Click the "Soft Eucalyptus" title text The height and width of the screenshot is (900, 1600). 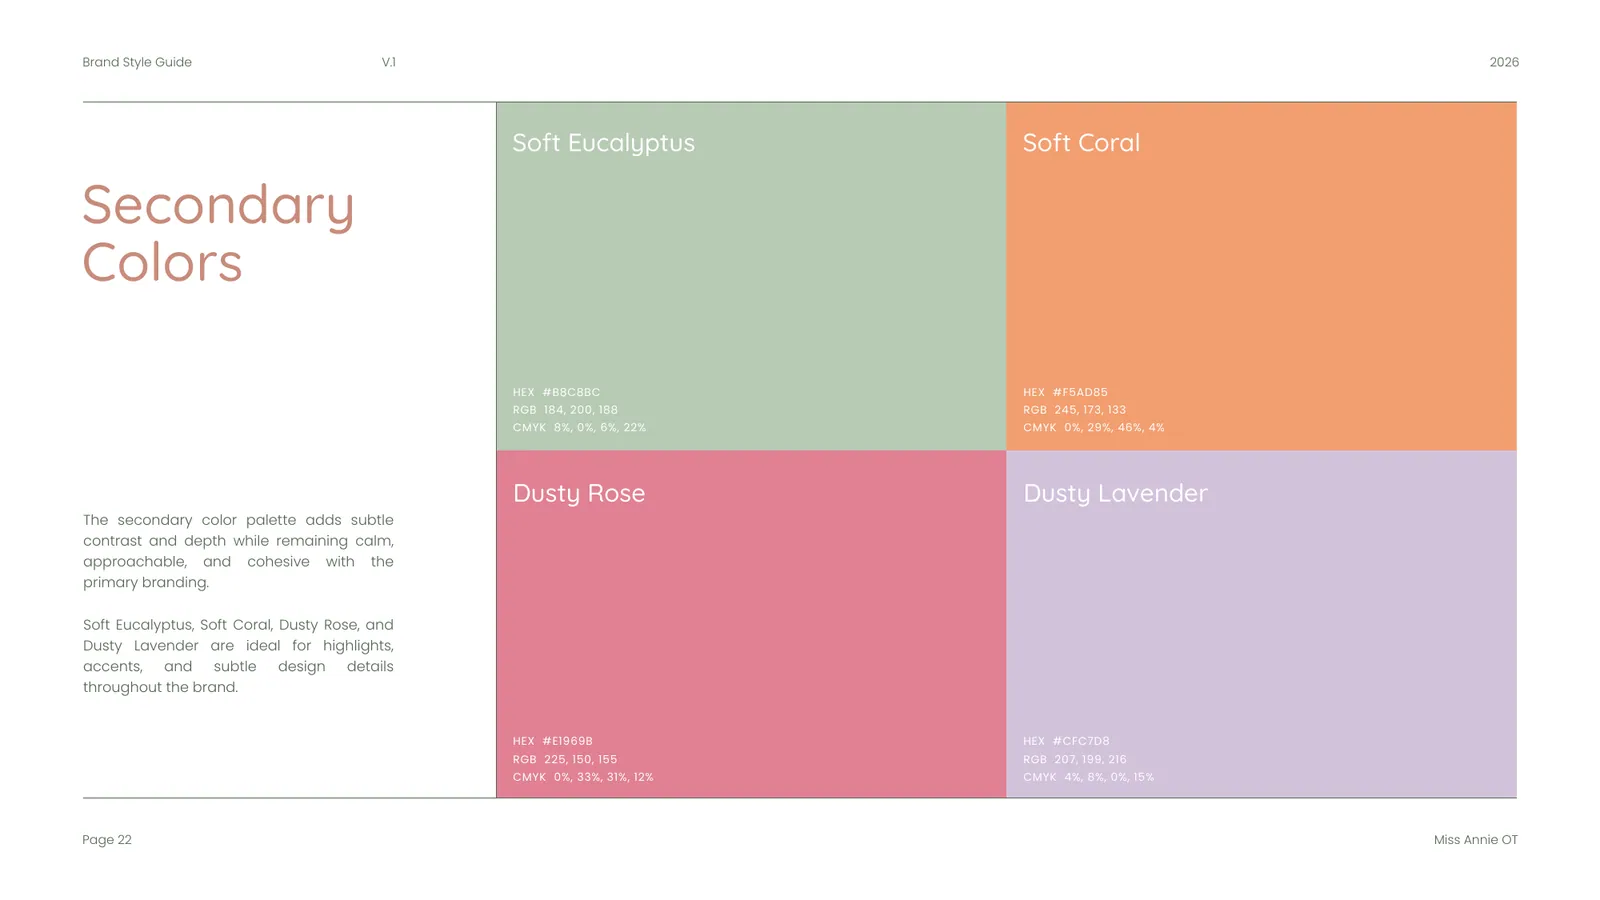pos(604,143)
